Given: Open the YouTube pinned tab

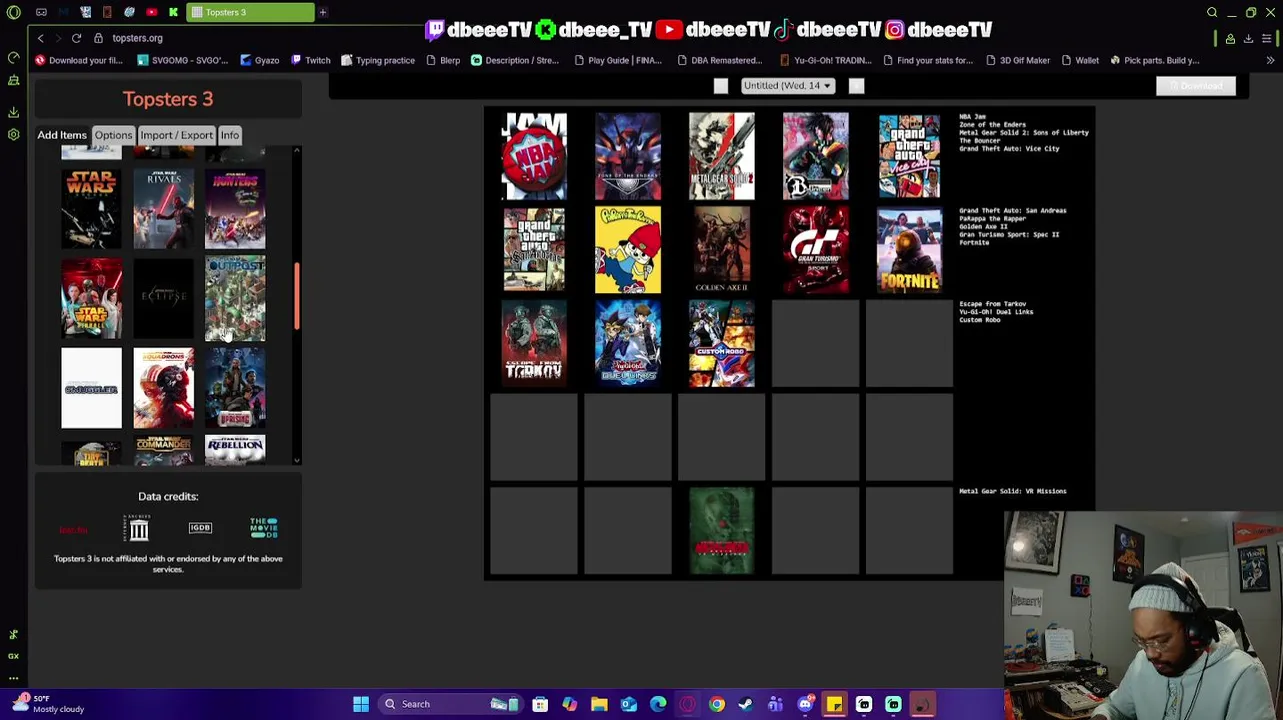Looking at the screenshot, I should (x=151, y=12).
